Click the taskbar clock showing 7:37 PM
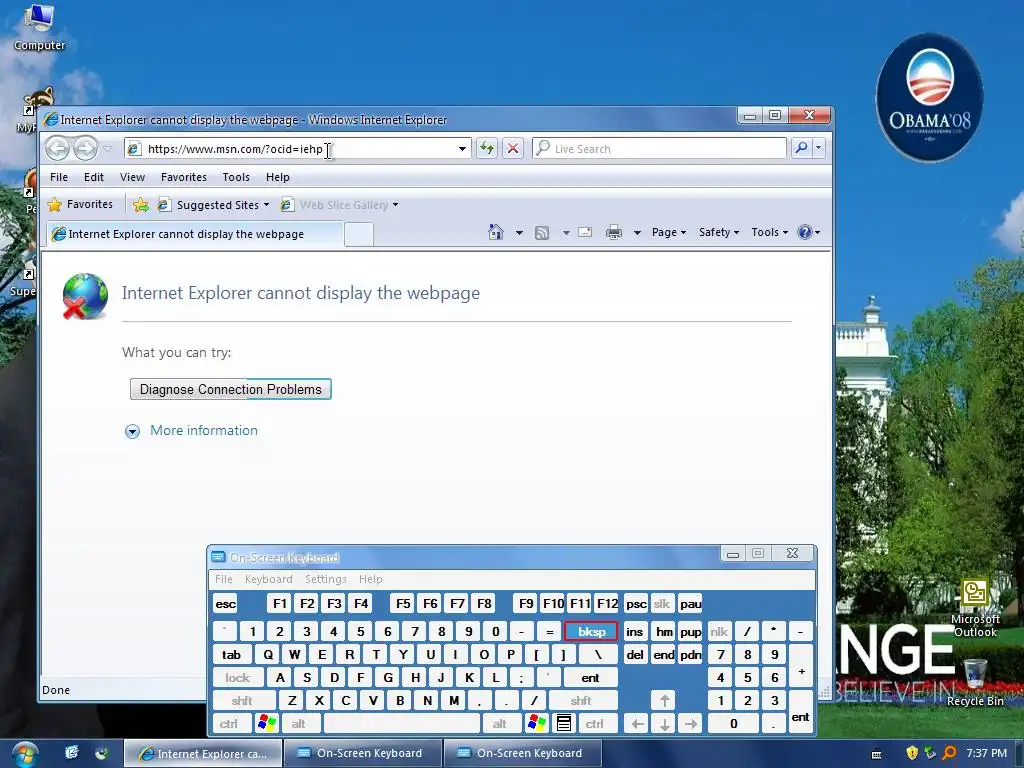This screenshot has height=768, width=1024. coord(986,753)
